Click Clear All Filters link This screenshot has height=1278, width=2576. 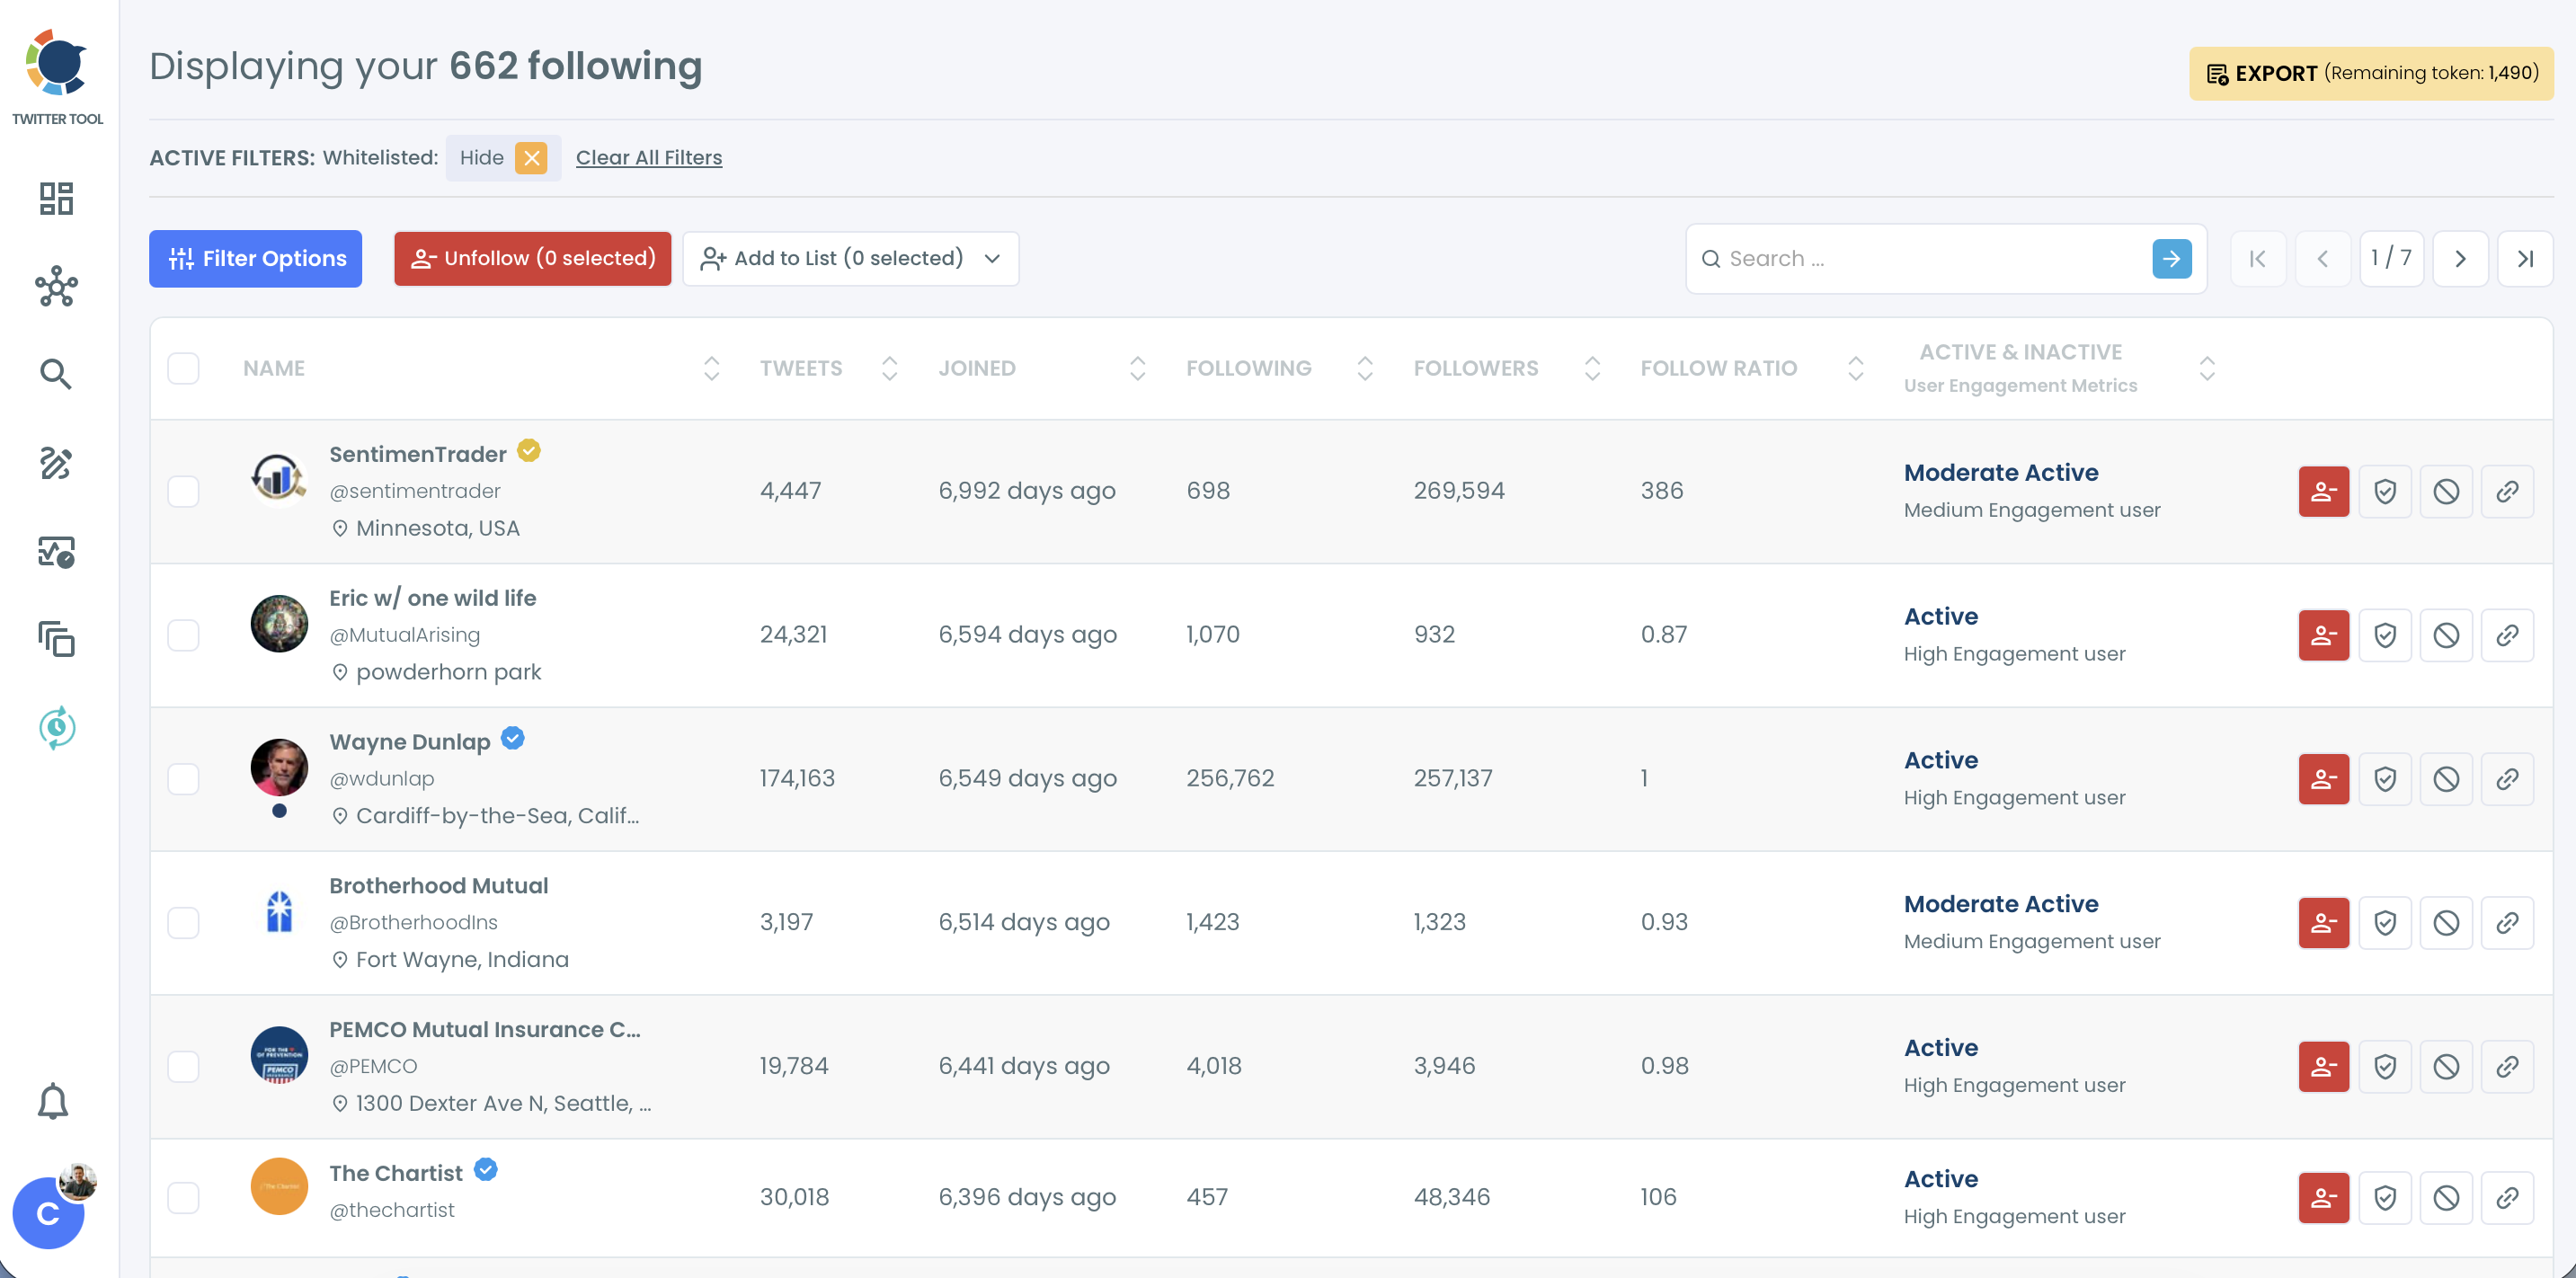point(648,157)
